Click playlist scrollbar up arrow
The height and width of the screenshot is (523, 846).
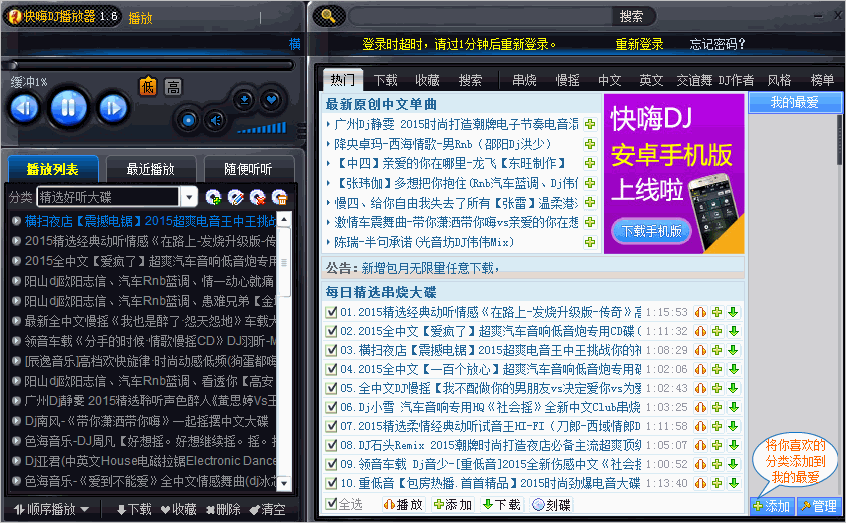tap(284, 219)
